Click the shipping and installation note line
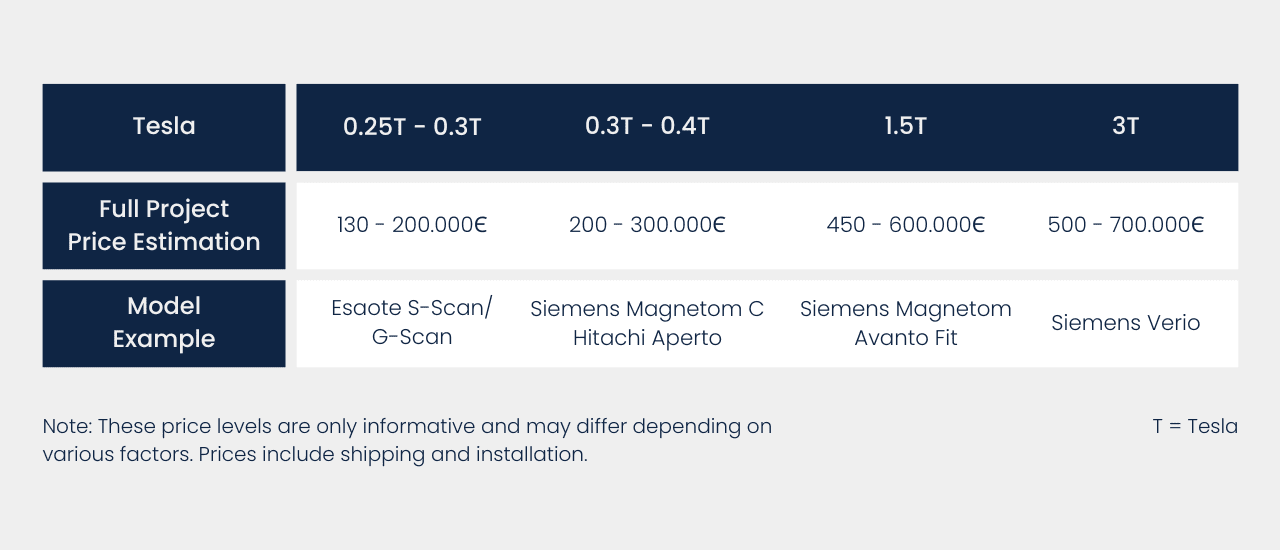Image resolution: width=1280 pixels, height=550 pixels. pyautogui.click(x=314, y=454)
